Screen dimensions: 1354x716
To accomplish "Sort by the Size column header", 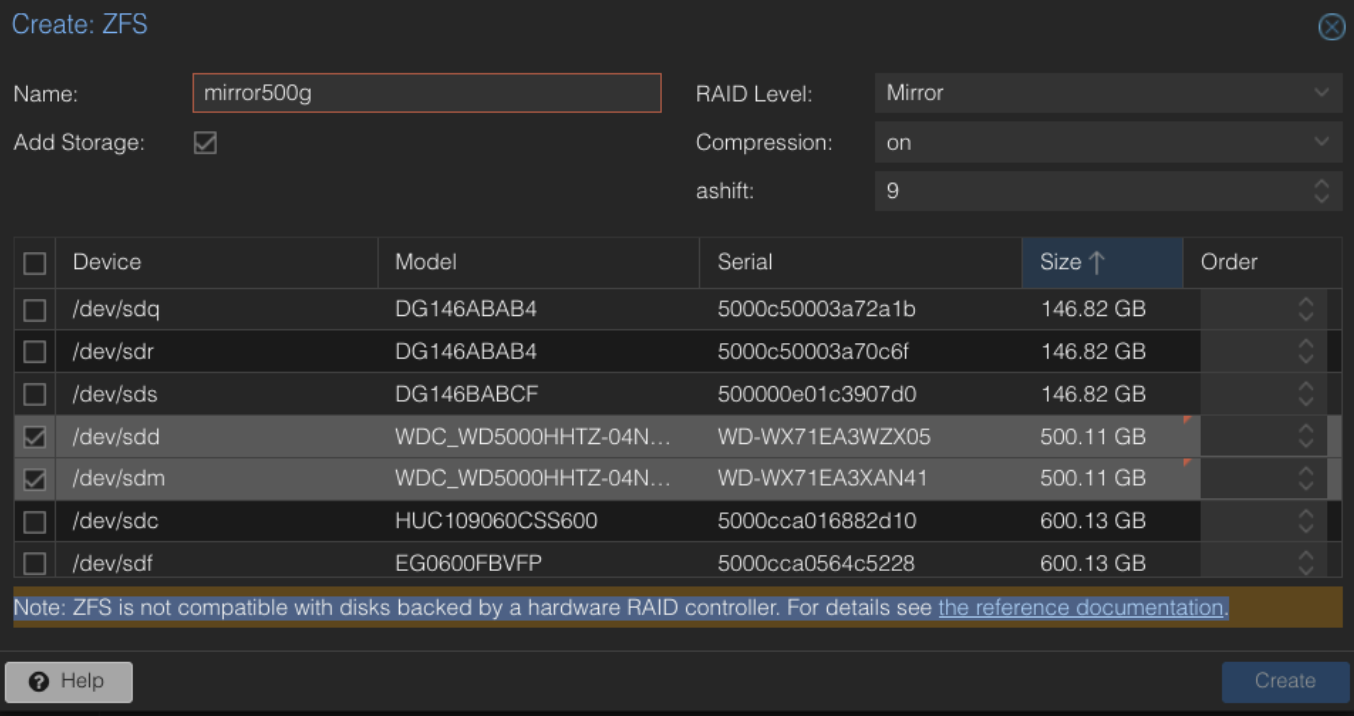I will click(x=1100, y=262).
